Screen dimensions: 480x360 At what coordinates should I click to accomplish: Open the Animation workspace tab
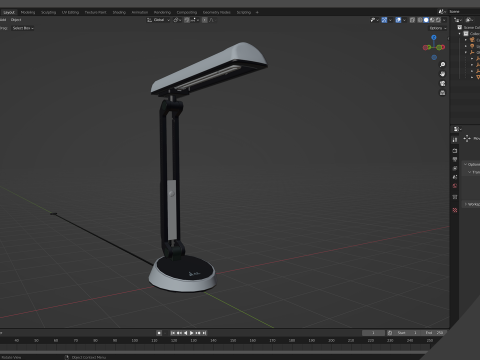click(140, 12)
